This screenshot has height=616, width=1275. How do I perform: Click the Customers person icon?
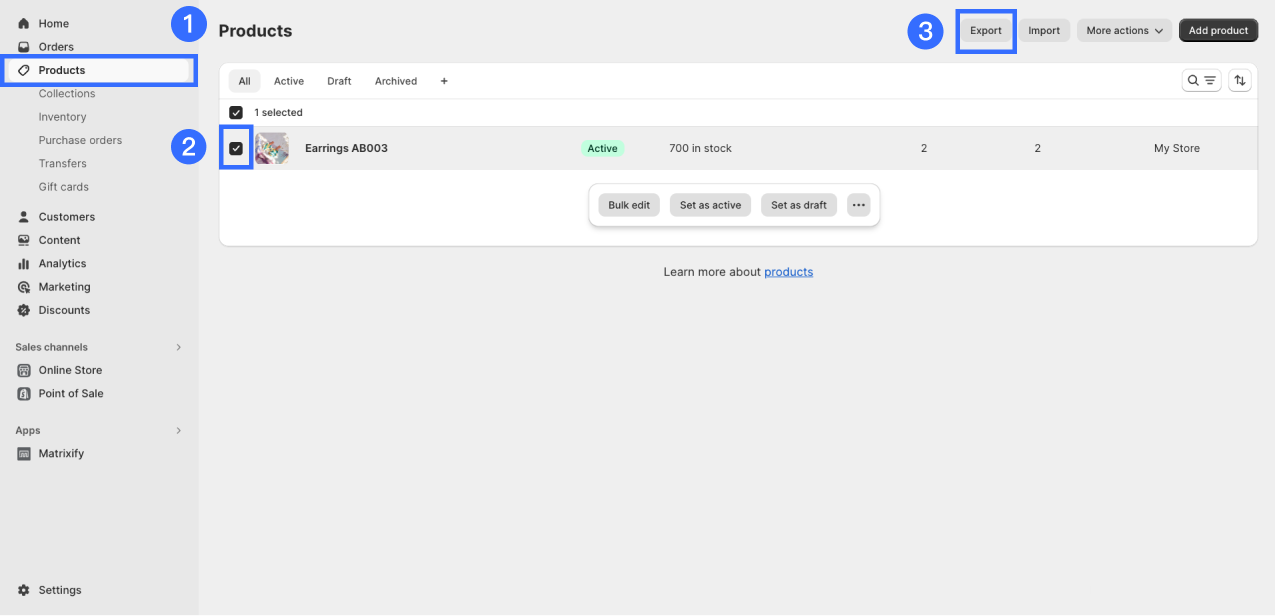point(24,217)
